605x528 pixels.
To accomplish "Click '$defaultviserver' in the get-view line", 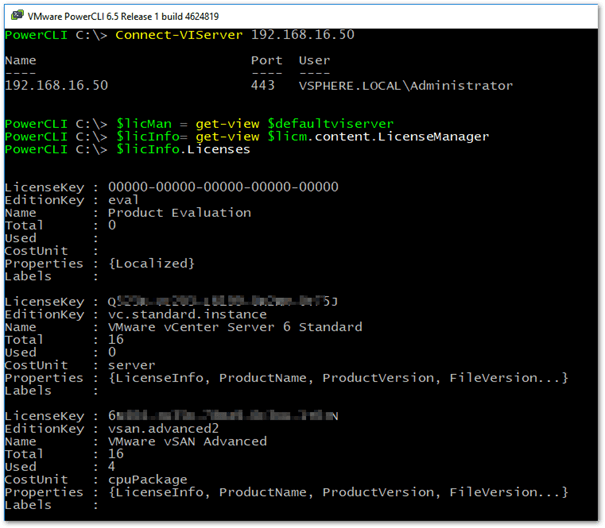I will click(x=331, y=124).
